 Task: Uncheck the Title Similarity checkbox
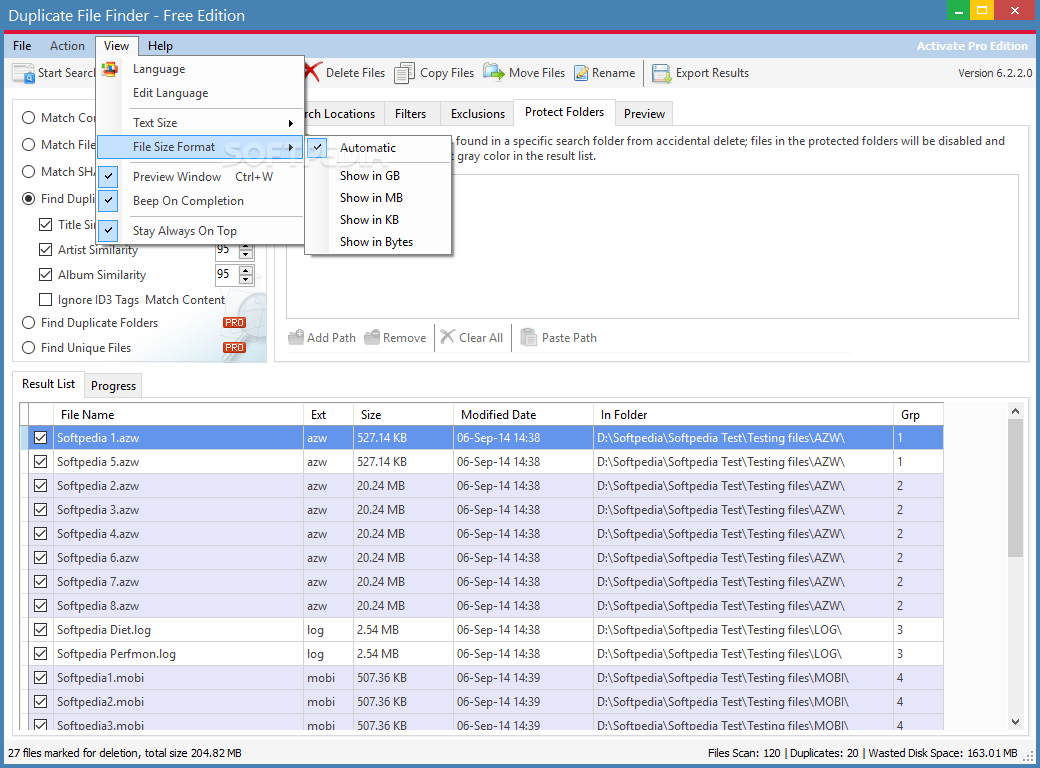[46, 224]
